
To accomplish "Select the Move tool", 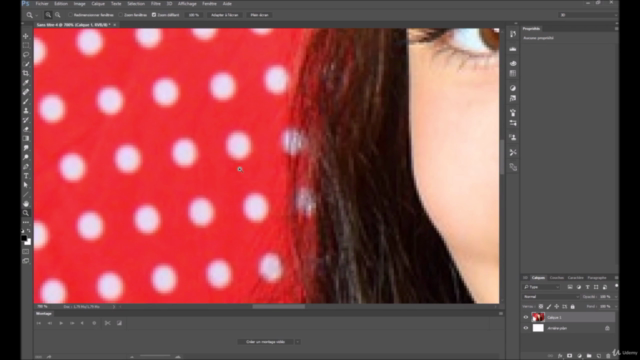I will [x=26, y=36].
